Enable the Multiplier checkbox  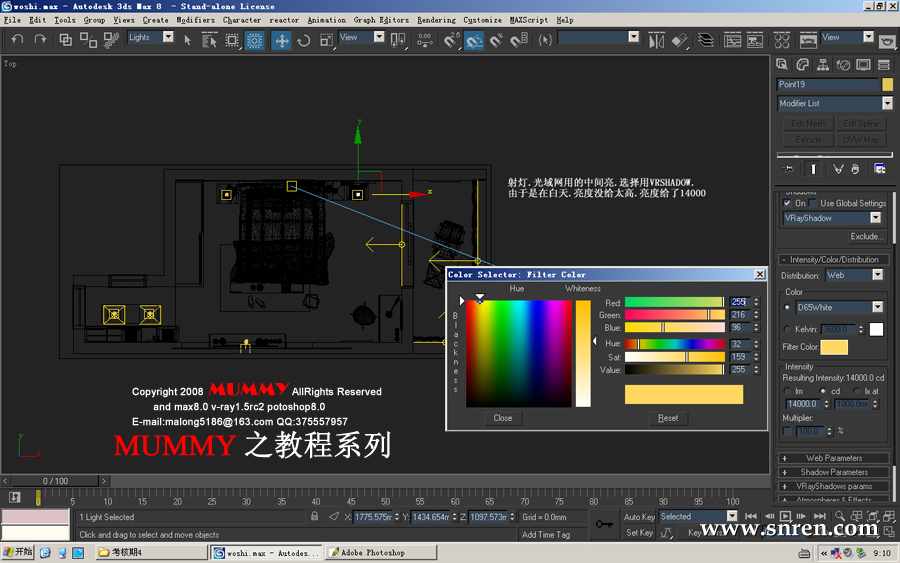click(788, 430)
